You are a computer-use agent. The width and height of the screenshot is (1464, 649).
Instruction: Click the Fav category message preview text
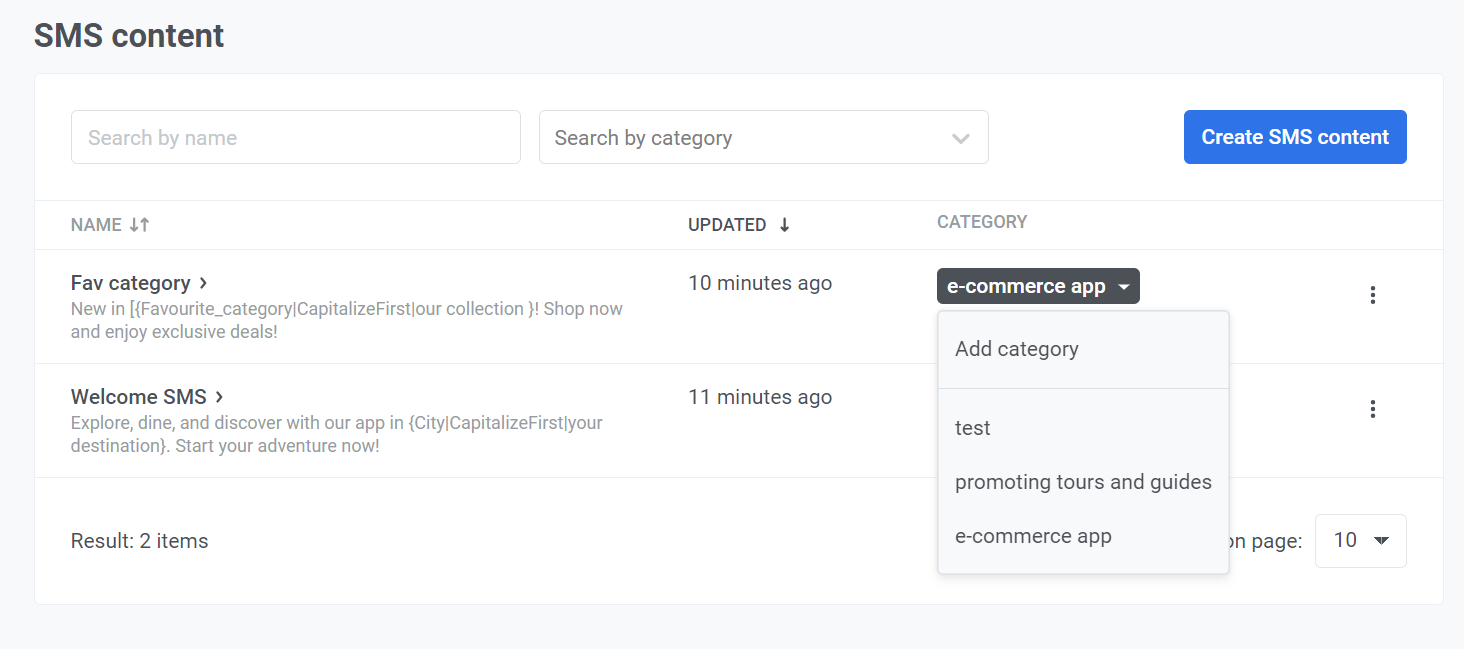346,320
